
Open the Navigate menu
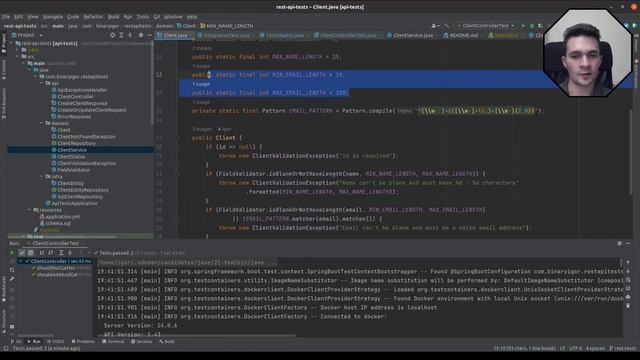pos(53,17)
